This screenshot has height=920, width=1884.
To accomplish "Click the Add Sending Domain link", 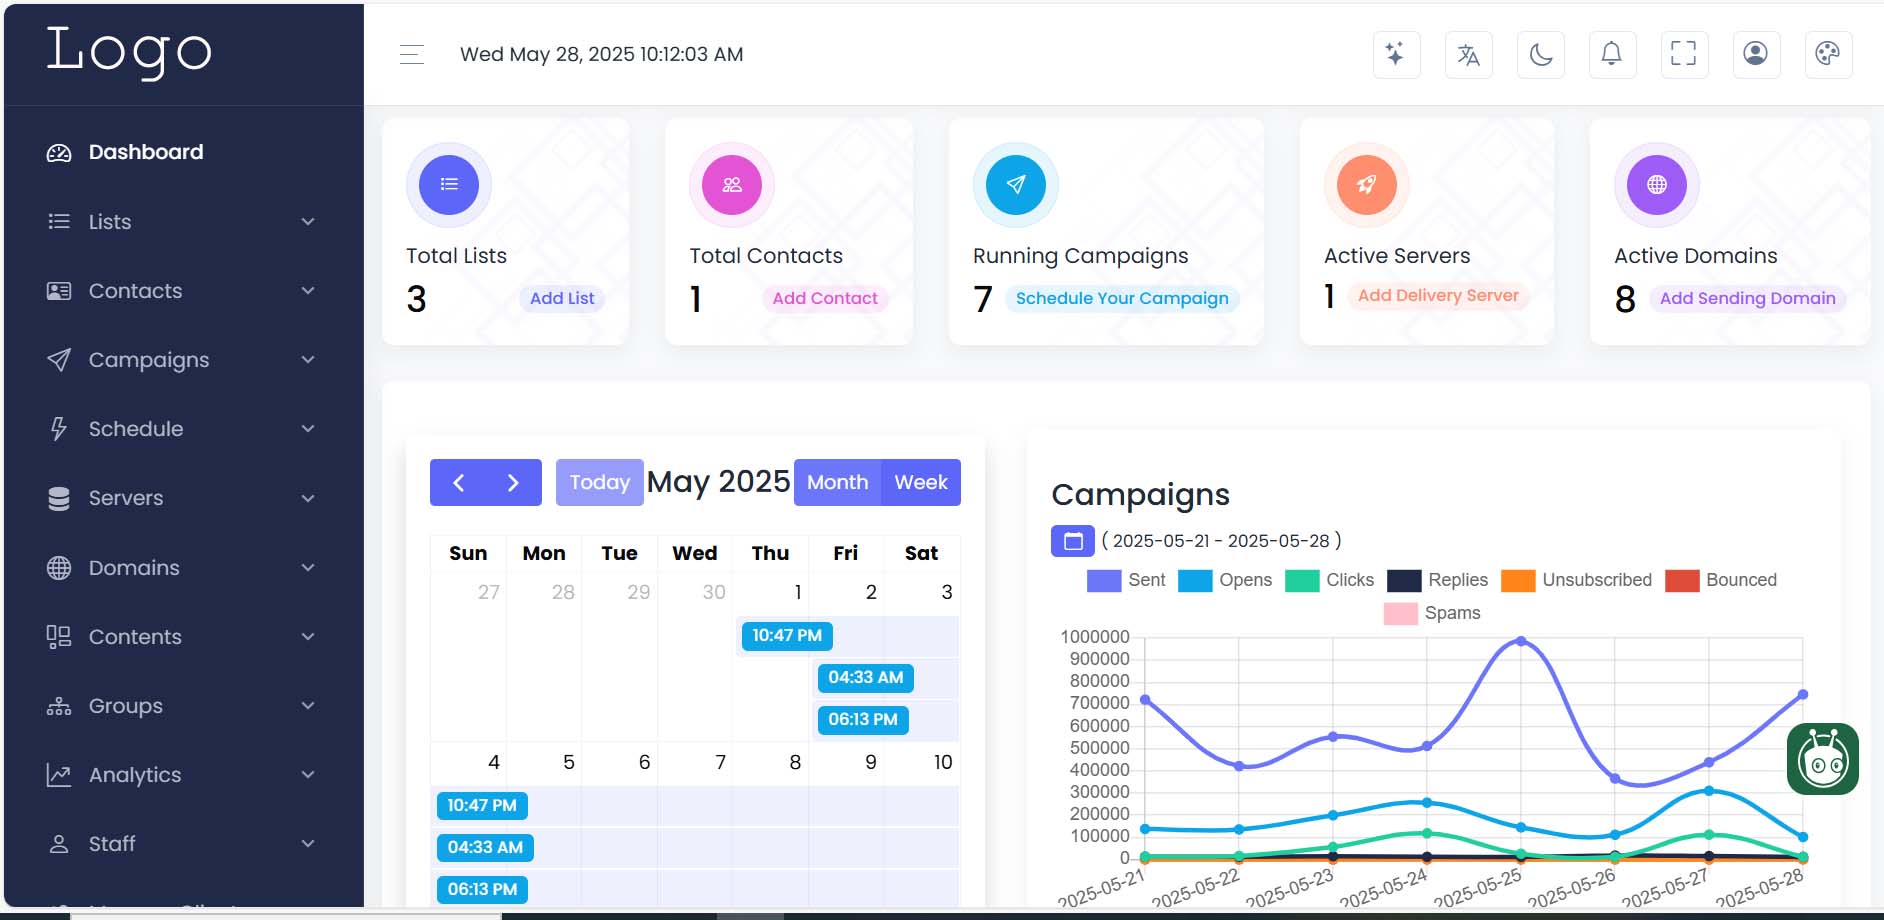I will [1747, 298].
